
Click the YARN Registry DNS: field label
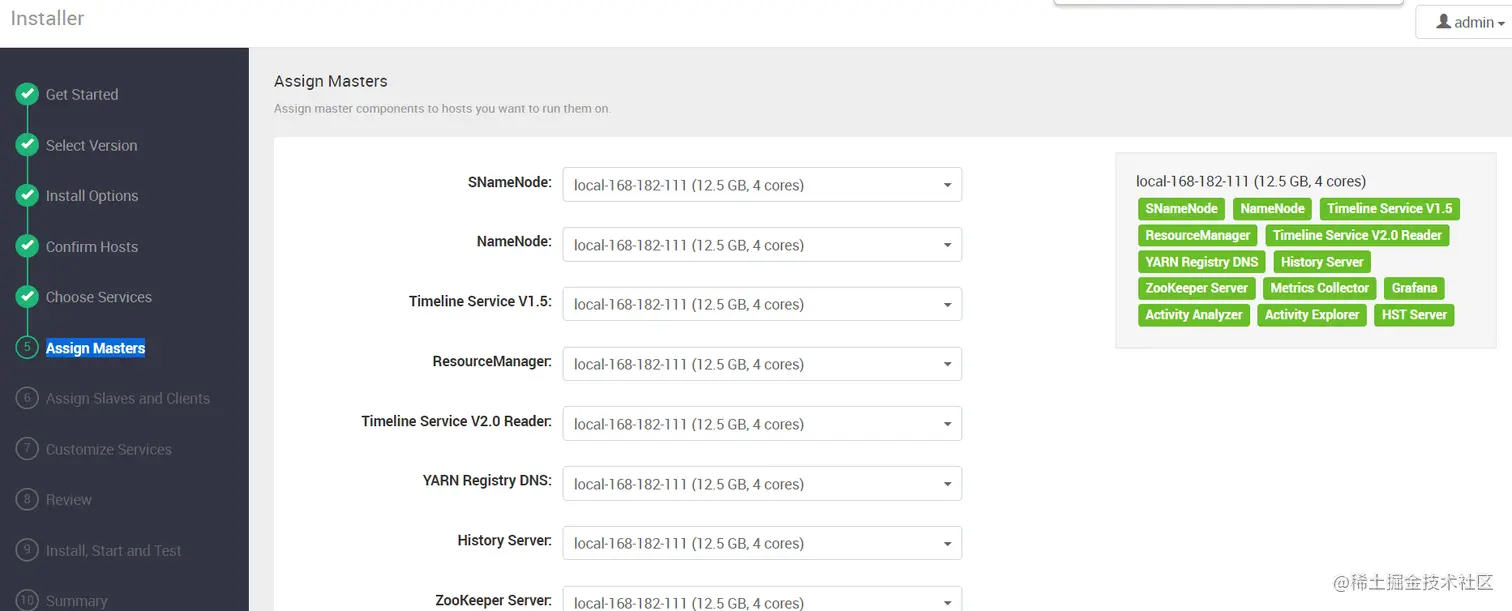tap(487, 480)
